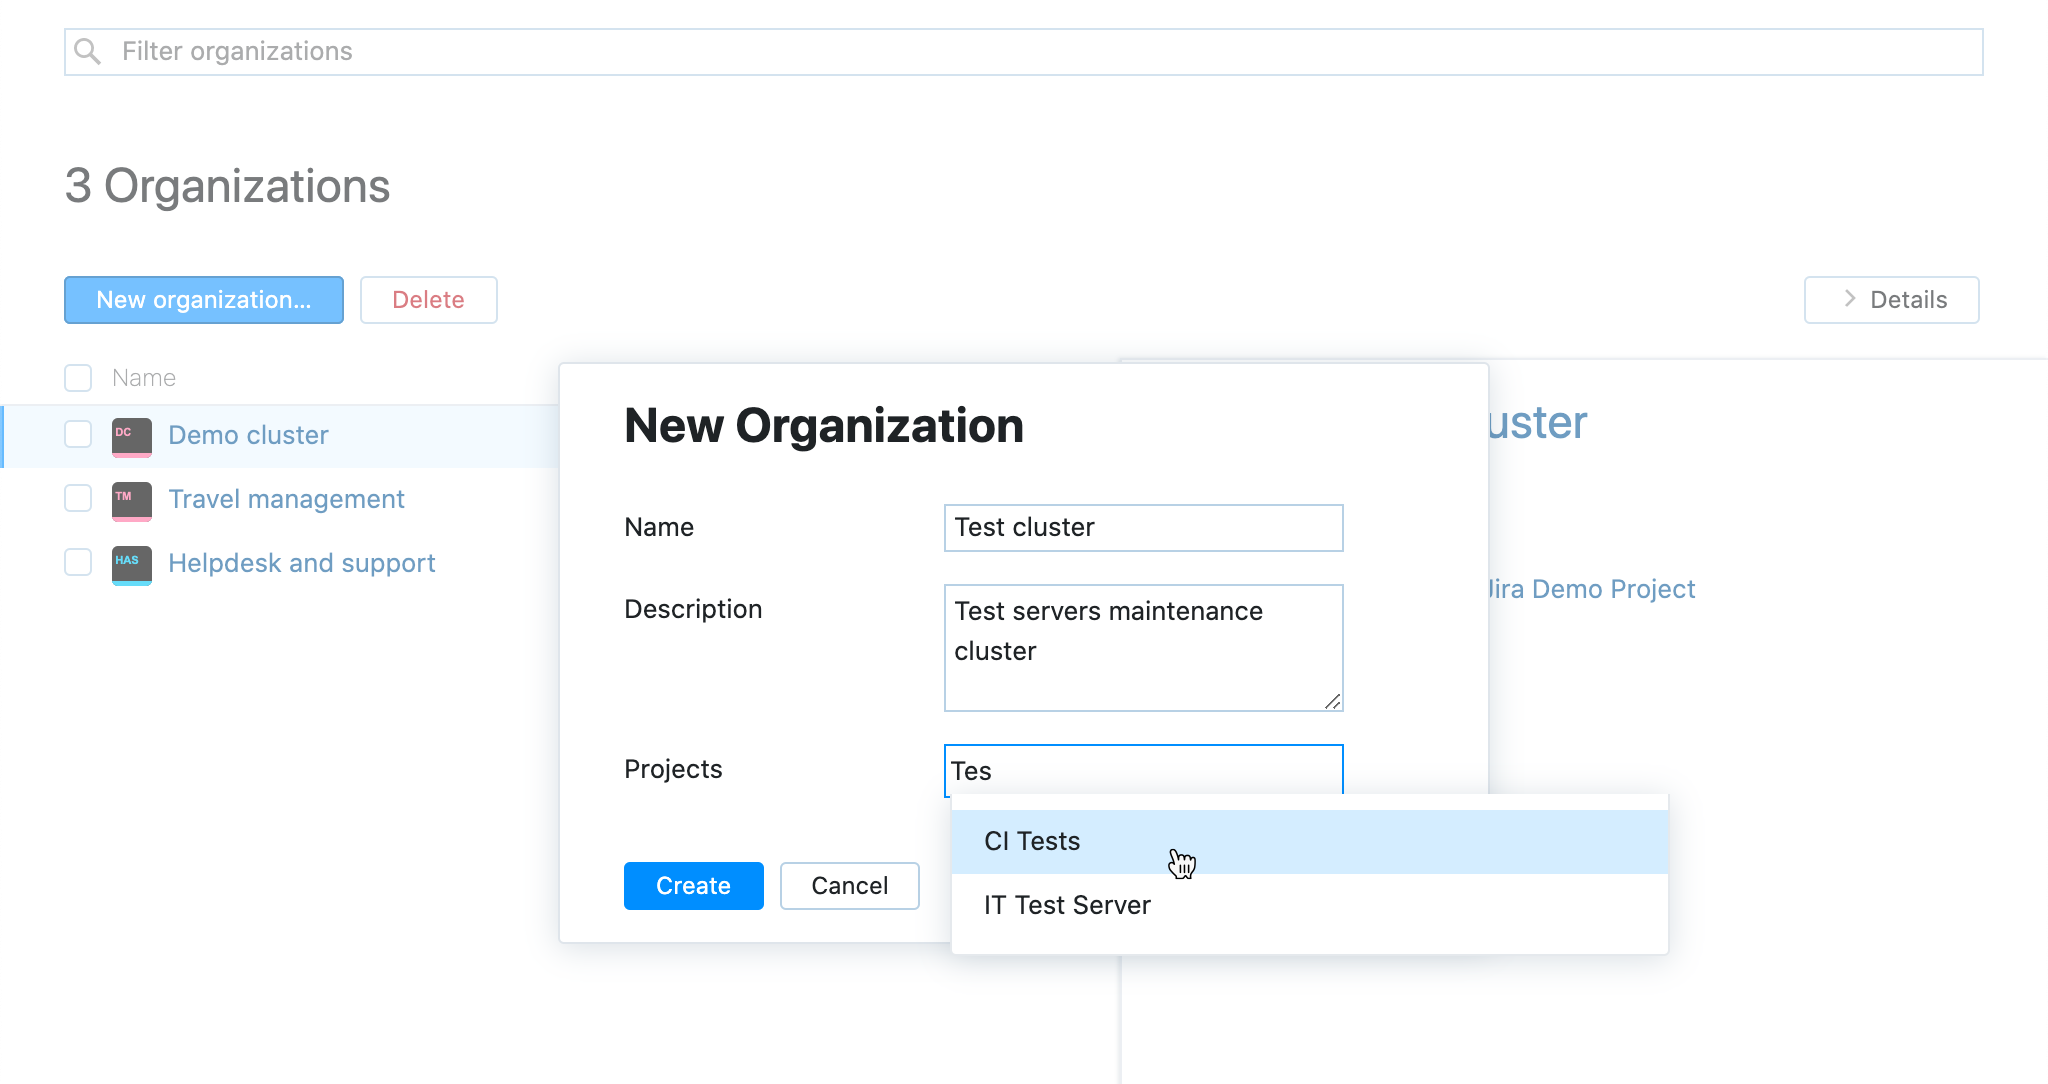2048x1084 pixels.
Task: Open the Jira Demo Project link
Action: 1591,589
